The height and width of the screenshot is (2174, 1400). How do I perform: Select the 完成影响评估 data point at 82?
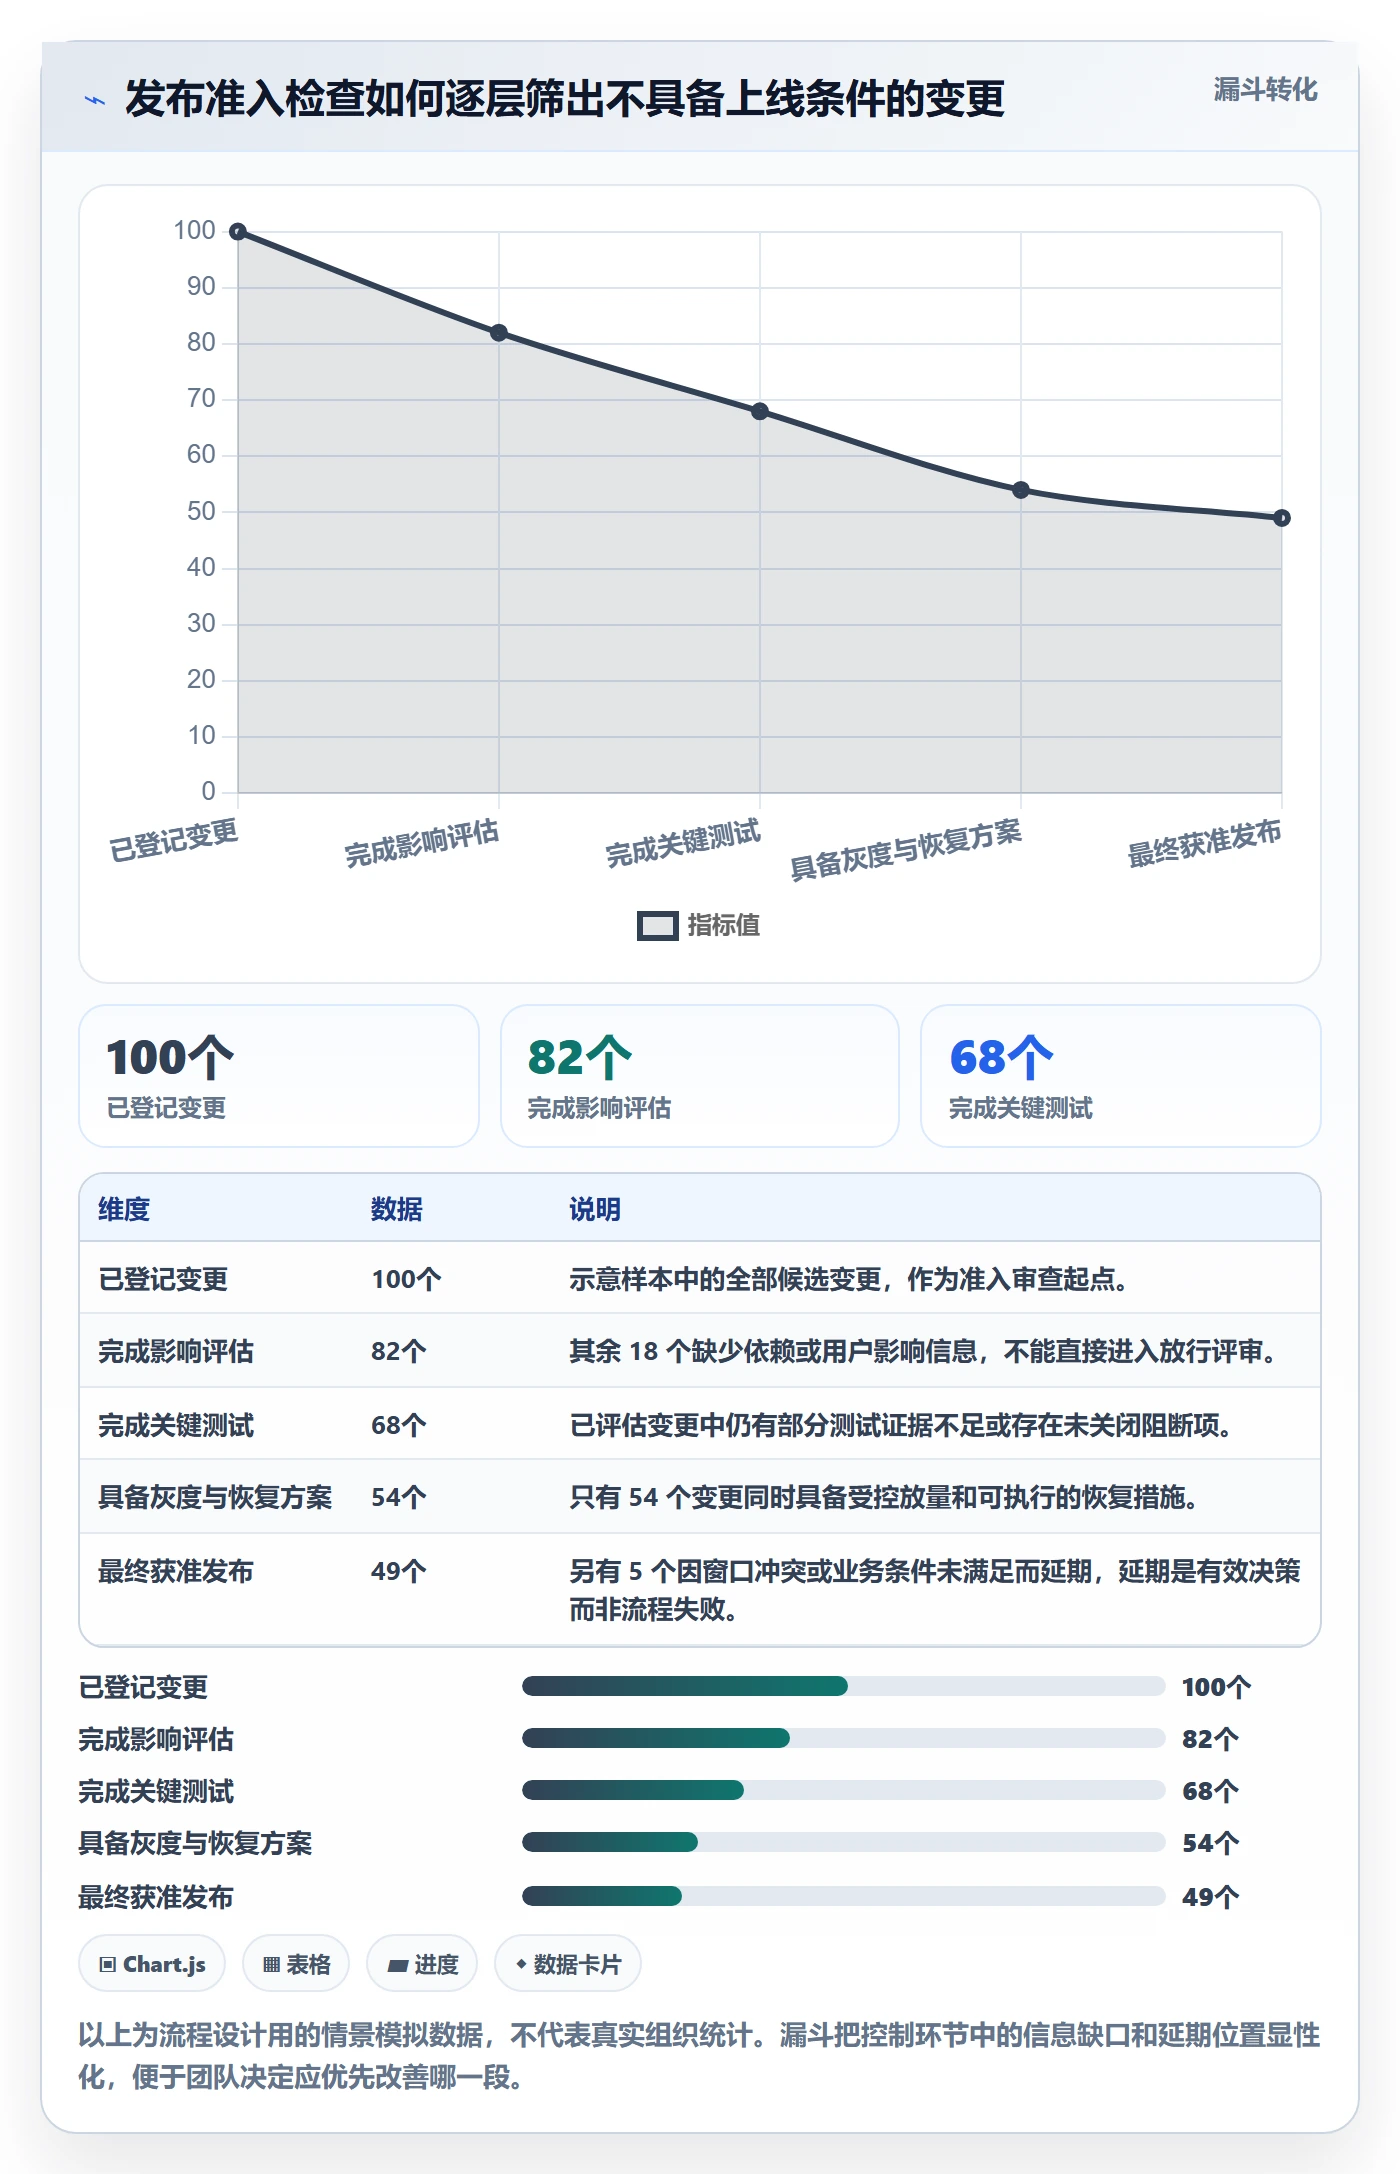point(499,333)
